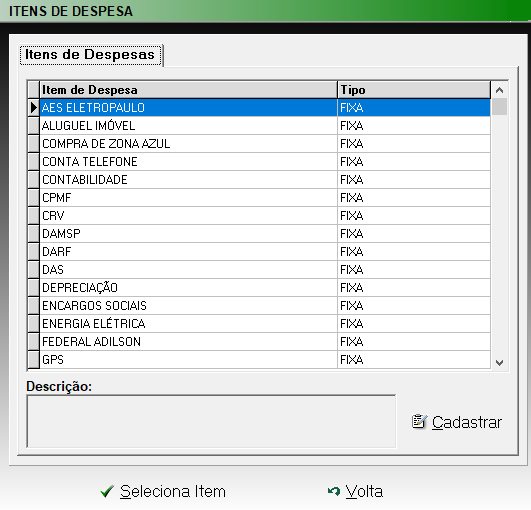Click the row selector box beside DAMSP
The height and width of the screenshot is (510, 531).
(34, 234)
